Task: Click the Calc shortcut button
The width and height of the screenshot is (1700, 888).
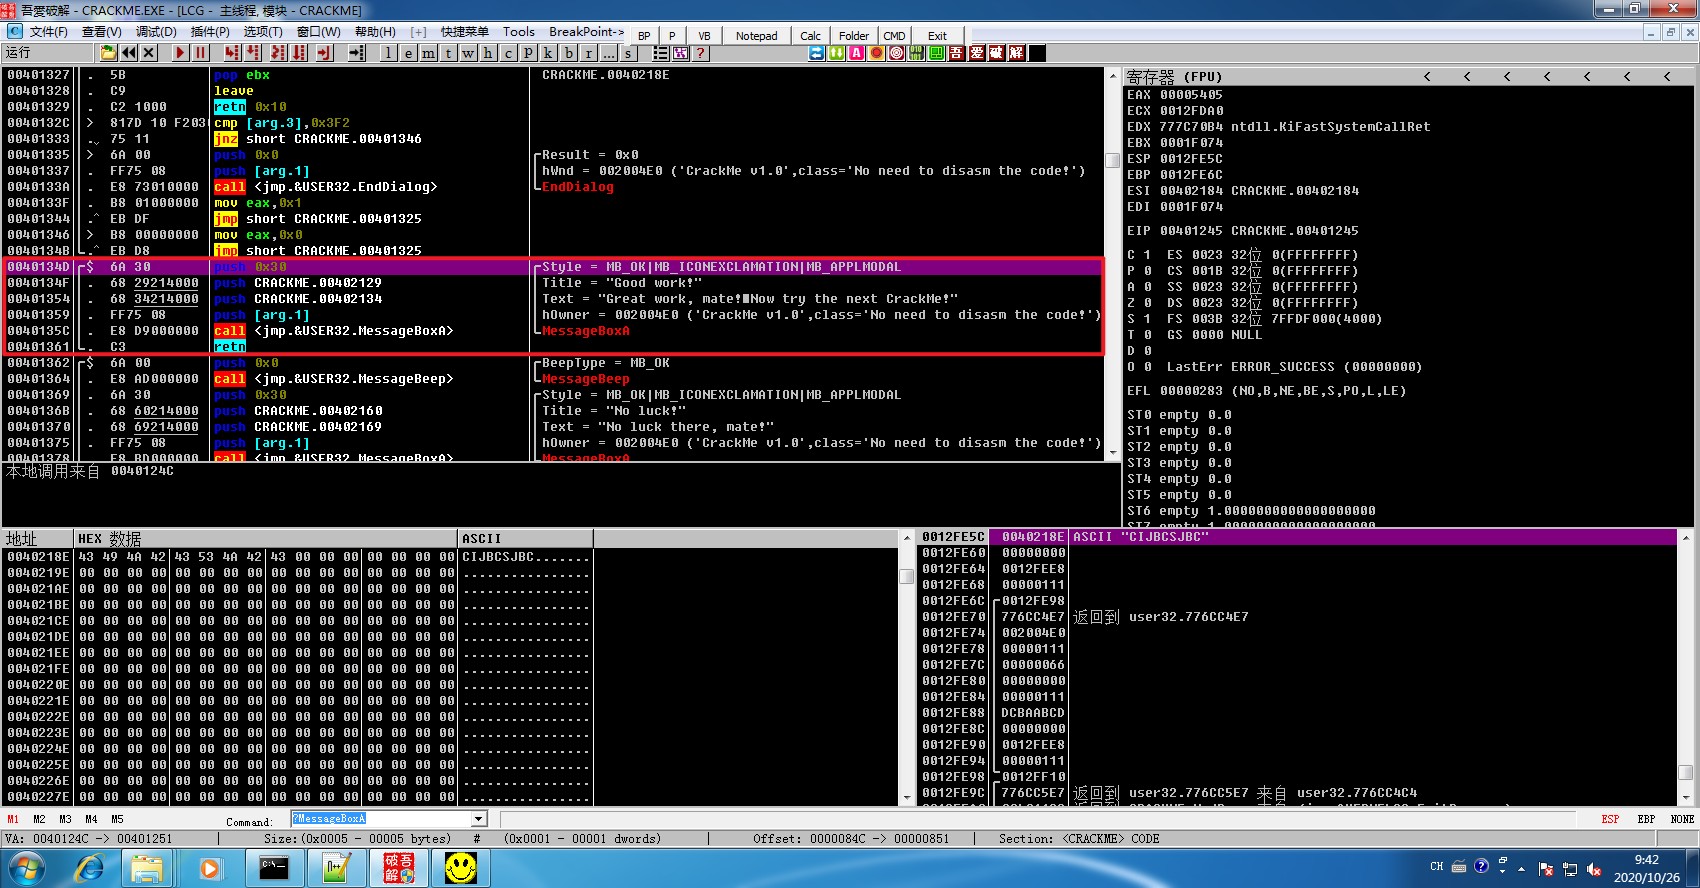Action: 810,36
